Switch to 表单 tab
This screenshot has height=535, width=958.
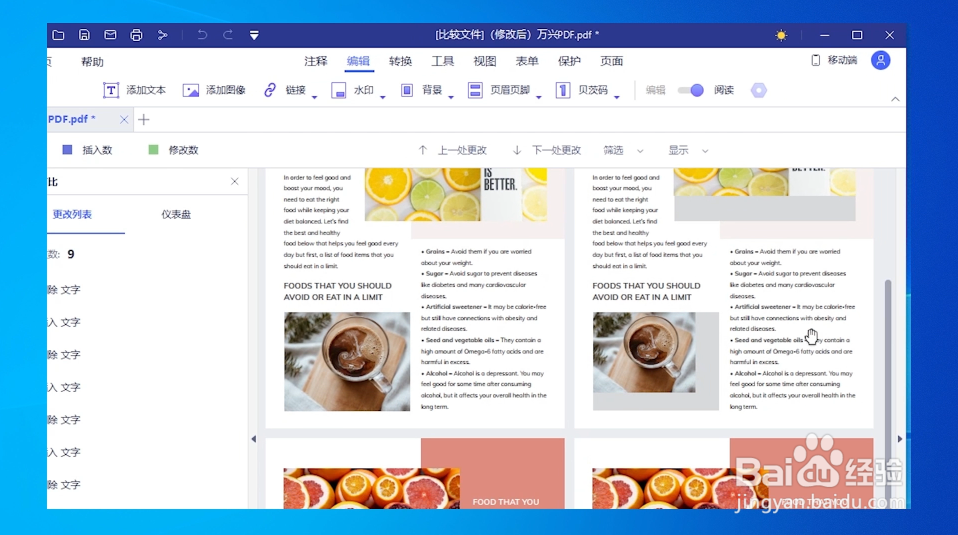click(x=527, y=61)
